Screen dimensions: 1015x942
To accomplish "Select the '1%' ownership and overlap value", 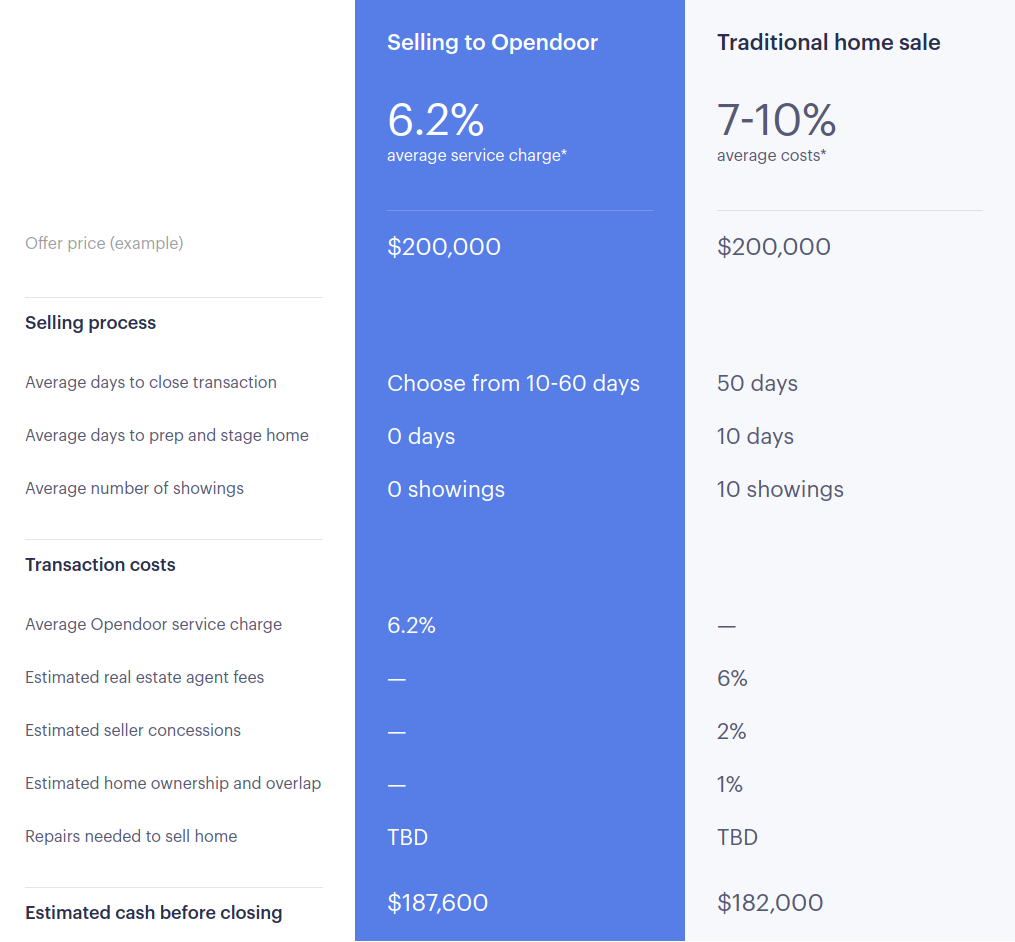I will click(730, 785).
